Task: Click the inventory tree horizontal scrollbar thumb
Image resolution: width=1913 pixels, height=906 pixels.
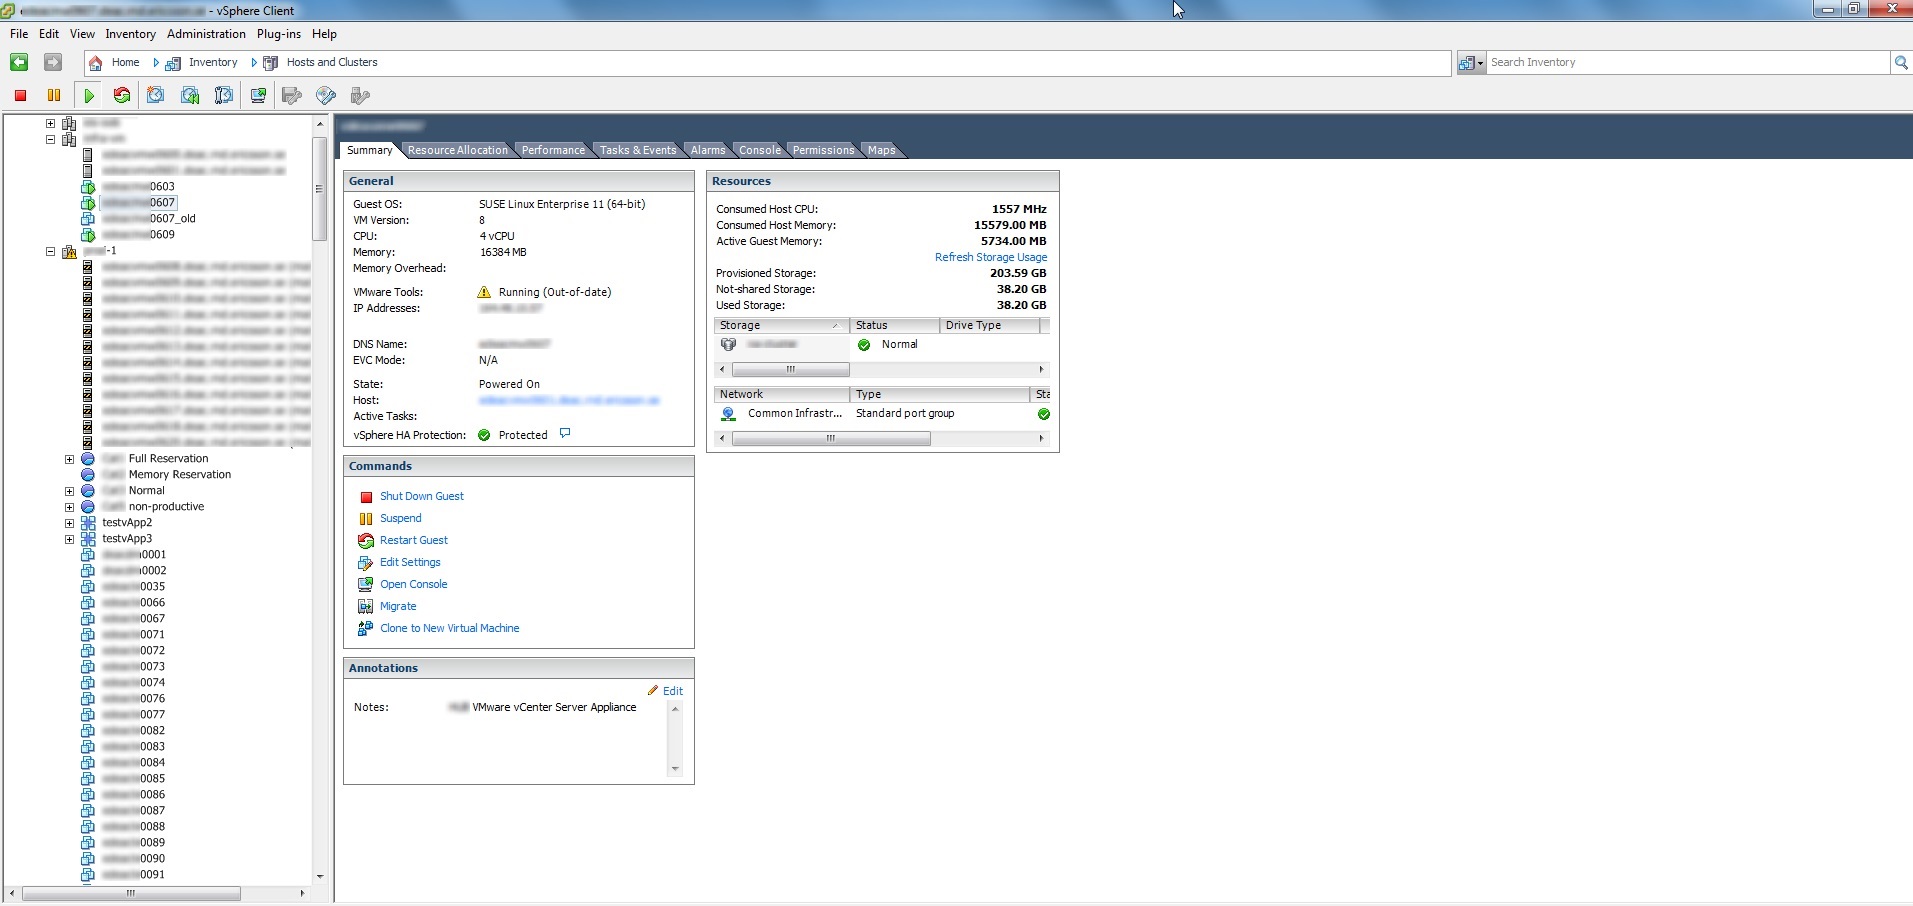Action: tap(131, 893)
